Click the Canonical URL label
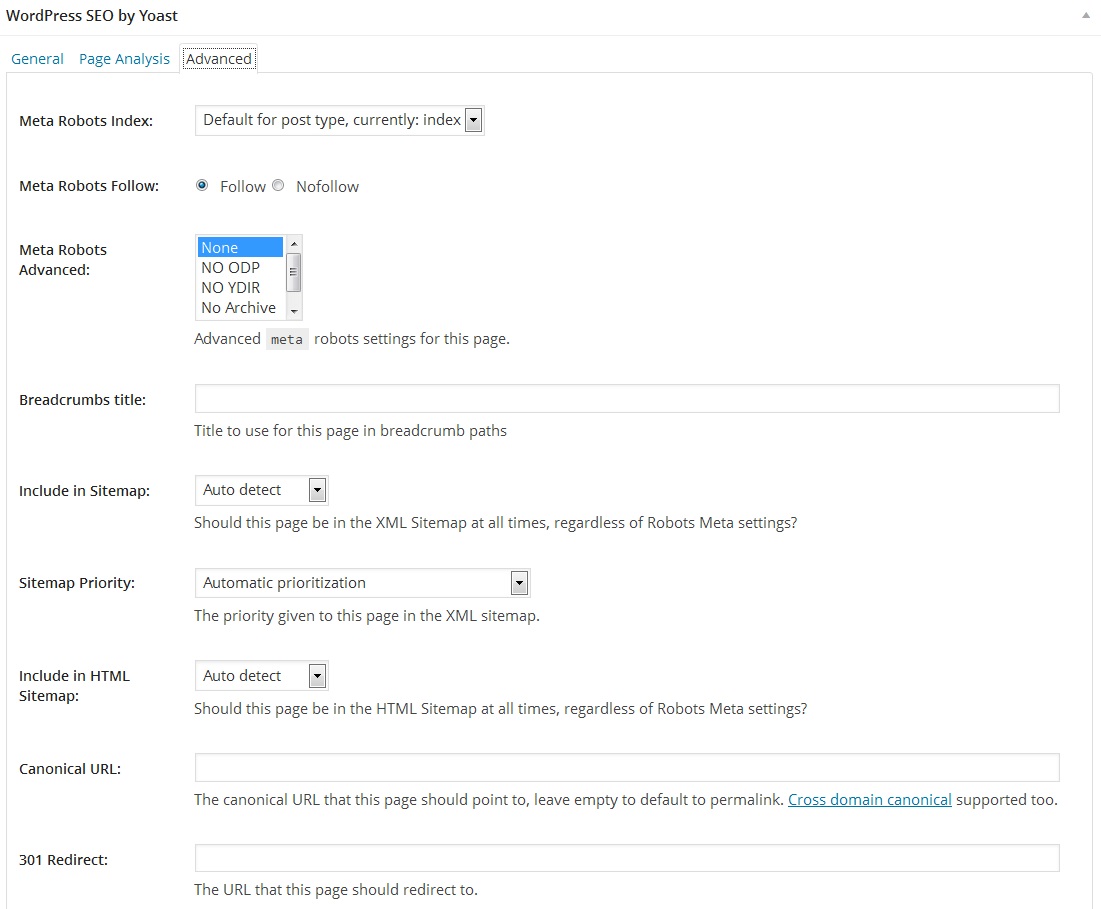 70,769
